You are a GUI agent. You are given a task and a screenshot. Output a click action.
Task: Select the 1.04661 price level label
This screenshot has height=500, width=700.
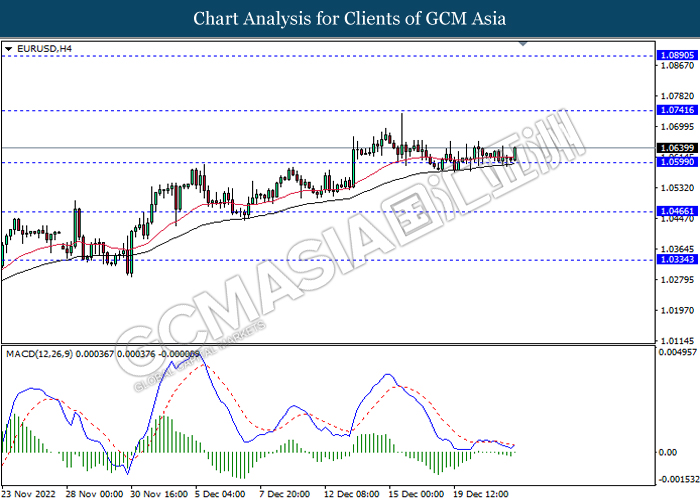[677, 211]
